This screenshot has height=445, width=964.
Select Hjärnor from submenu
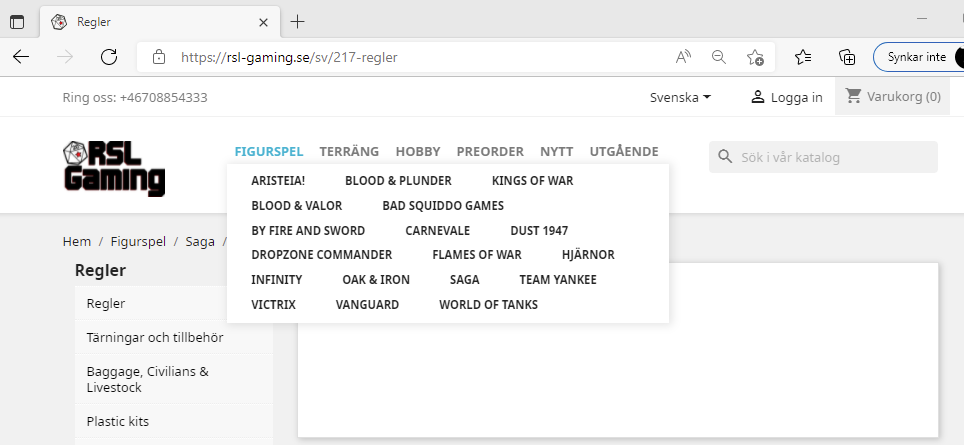588,254
